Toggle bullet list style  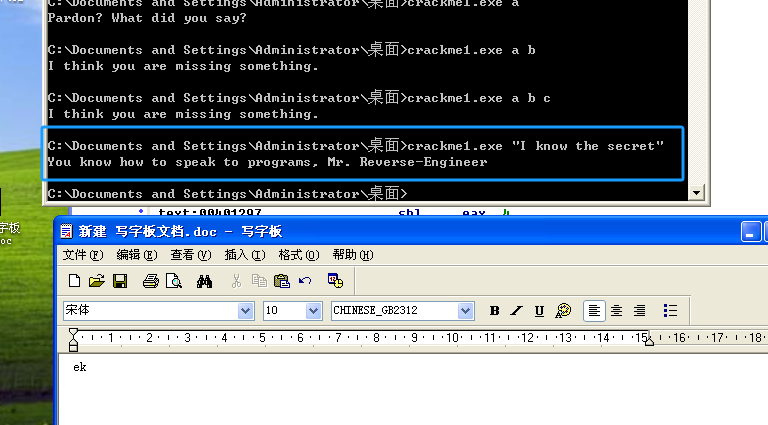670,311
